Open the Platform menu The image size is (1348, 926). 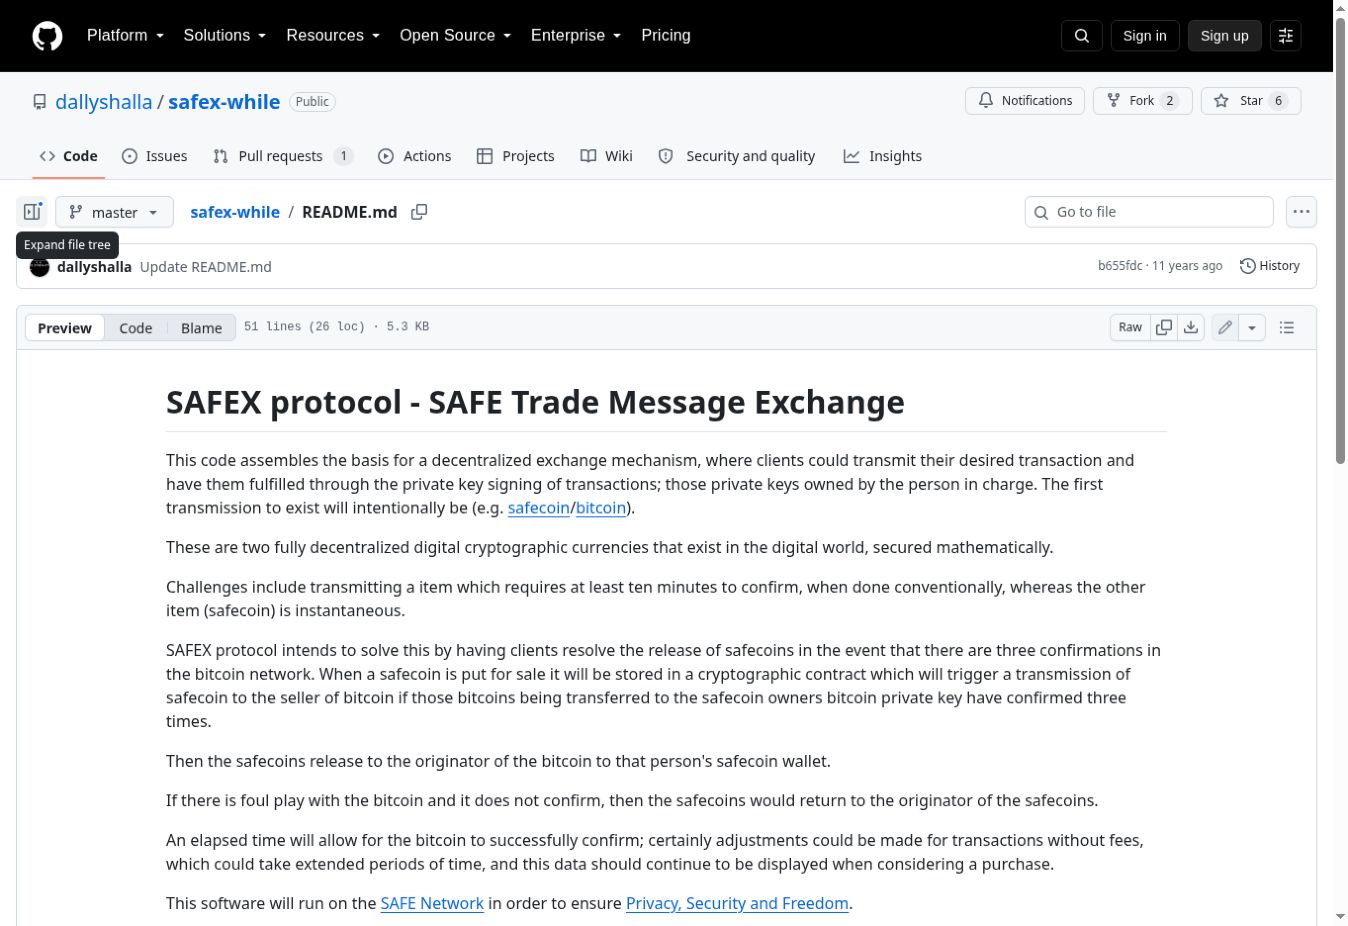(x=125, y=35)
